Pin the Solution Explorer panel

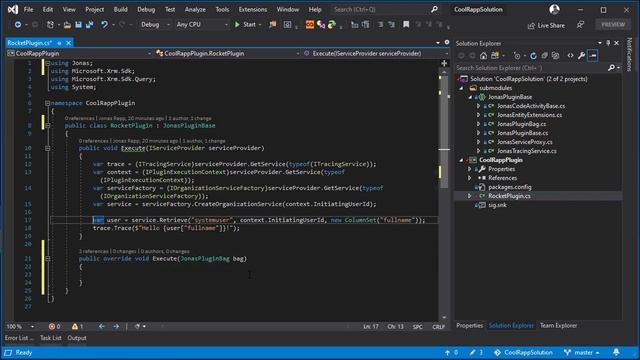click(x=608, y=43)
